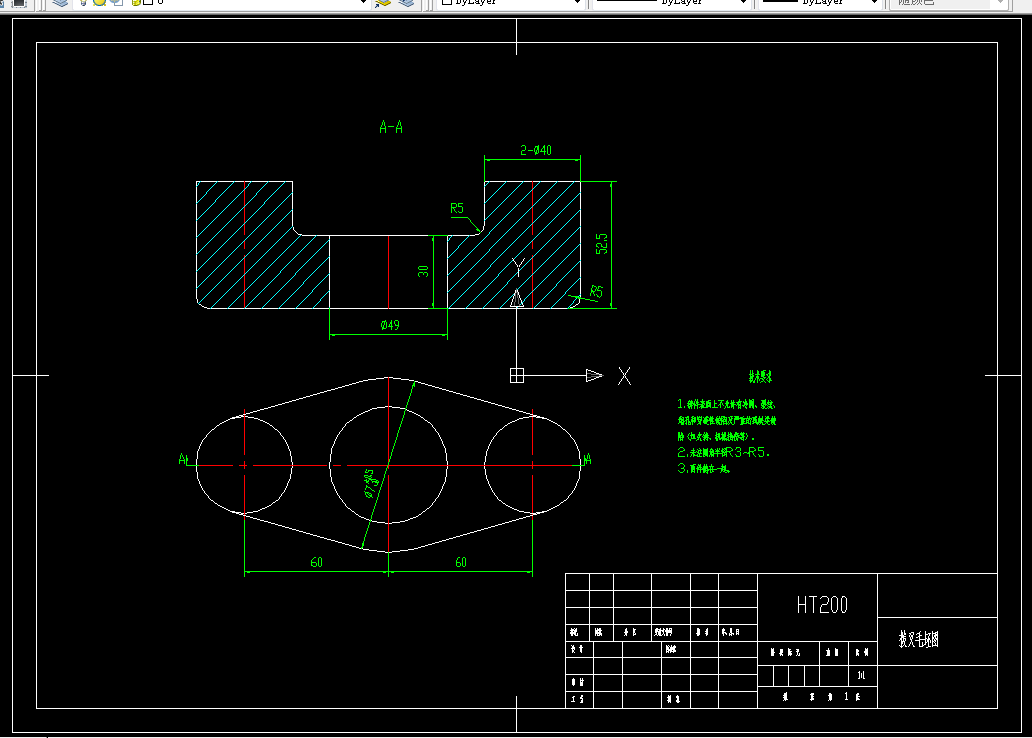Screen dimensions: 1032x738
Task: Select the HT200 material text
Action: click(x=822, y=605)
